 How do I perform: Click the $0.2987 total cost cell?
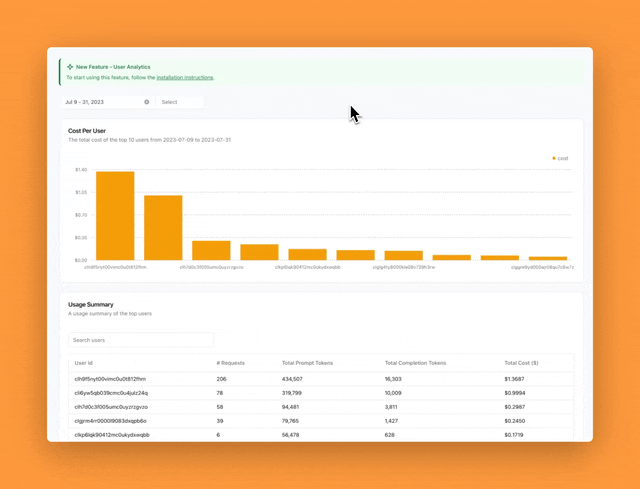coord(515,407)
